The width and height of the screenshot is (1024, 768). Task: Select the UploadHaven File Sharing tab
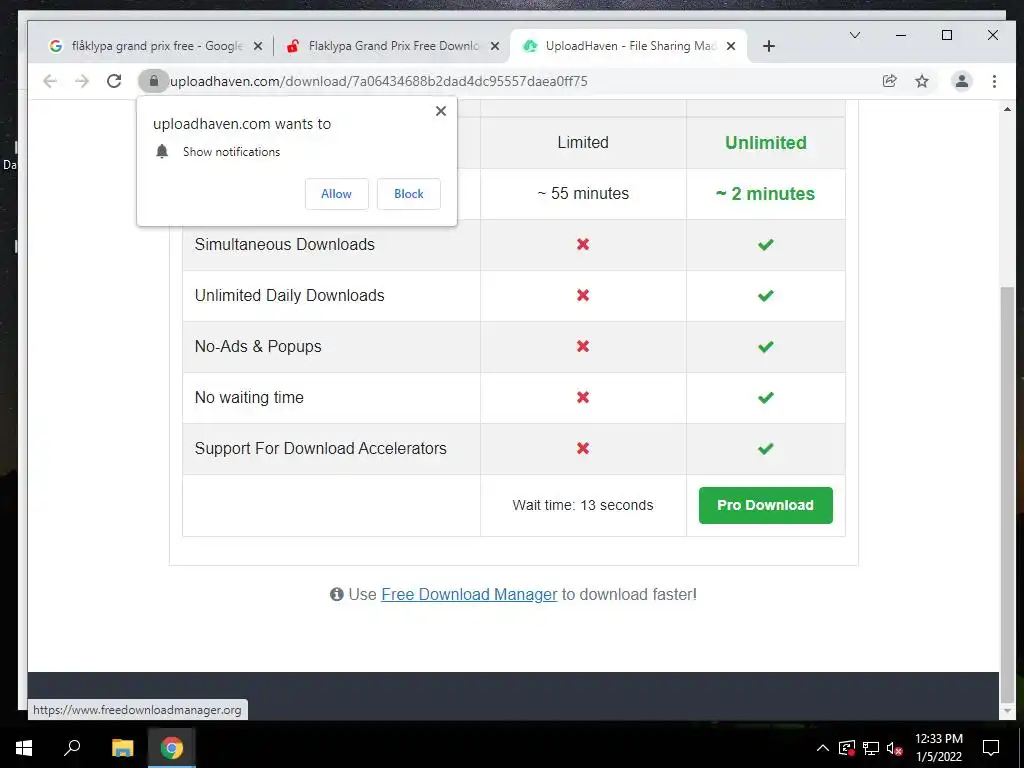click(x=628, y=46)
